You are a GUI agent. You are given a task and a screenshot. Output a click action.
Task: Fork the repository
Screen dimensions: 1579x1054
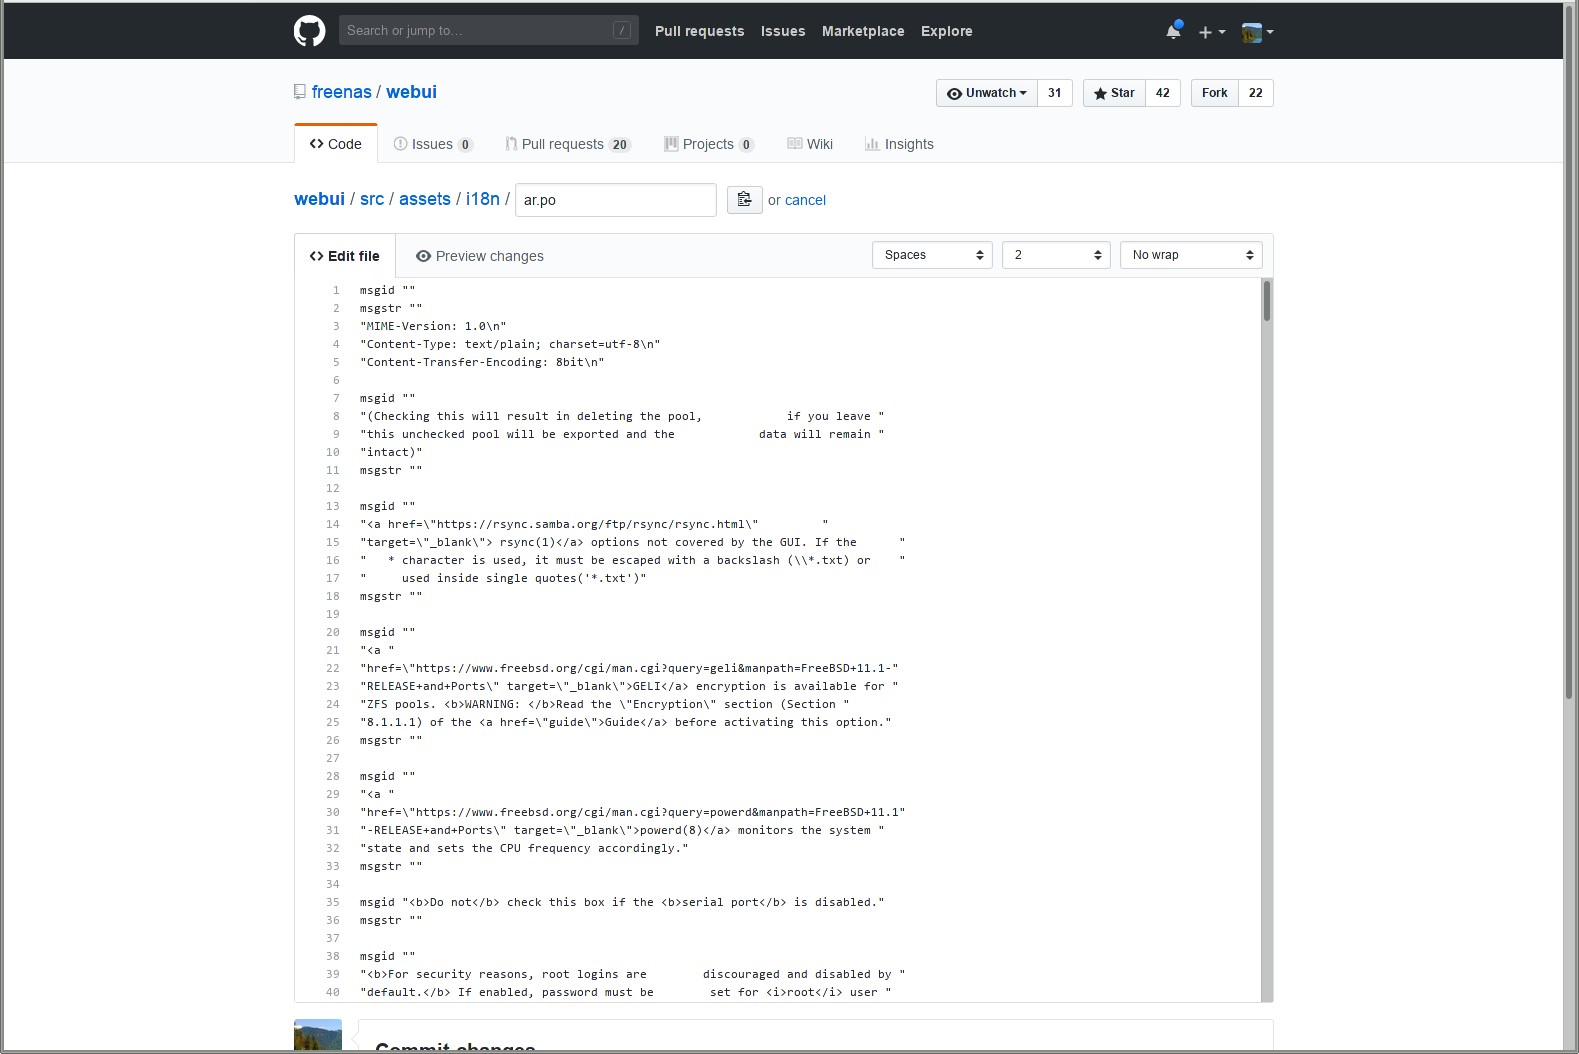tap(1214, 93)
